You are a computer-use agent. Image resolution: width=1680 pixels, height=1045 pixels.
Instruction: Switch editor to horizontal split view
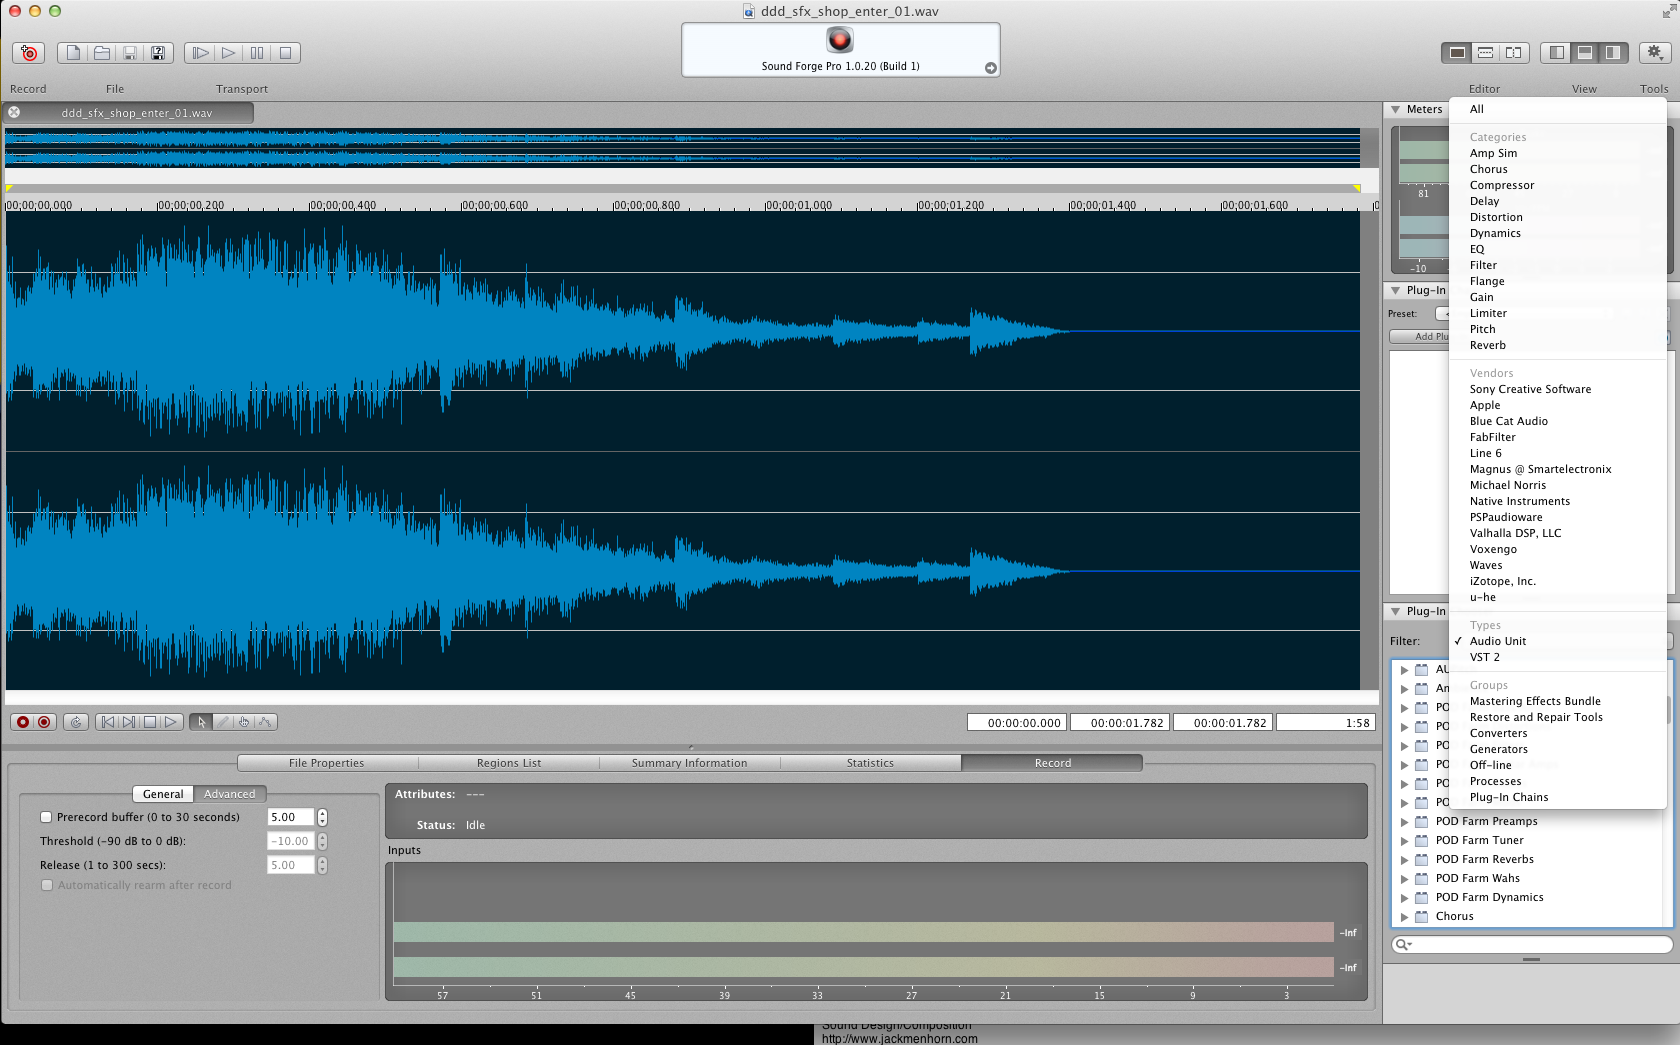(x=1486, y=53)
